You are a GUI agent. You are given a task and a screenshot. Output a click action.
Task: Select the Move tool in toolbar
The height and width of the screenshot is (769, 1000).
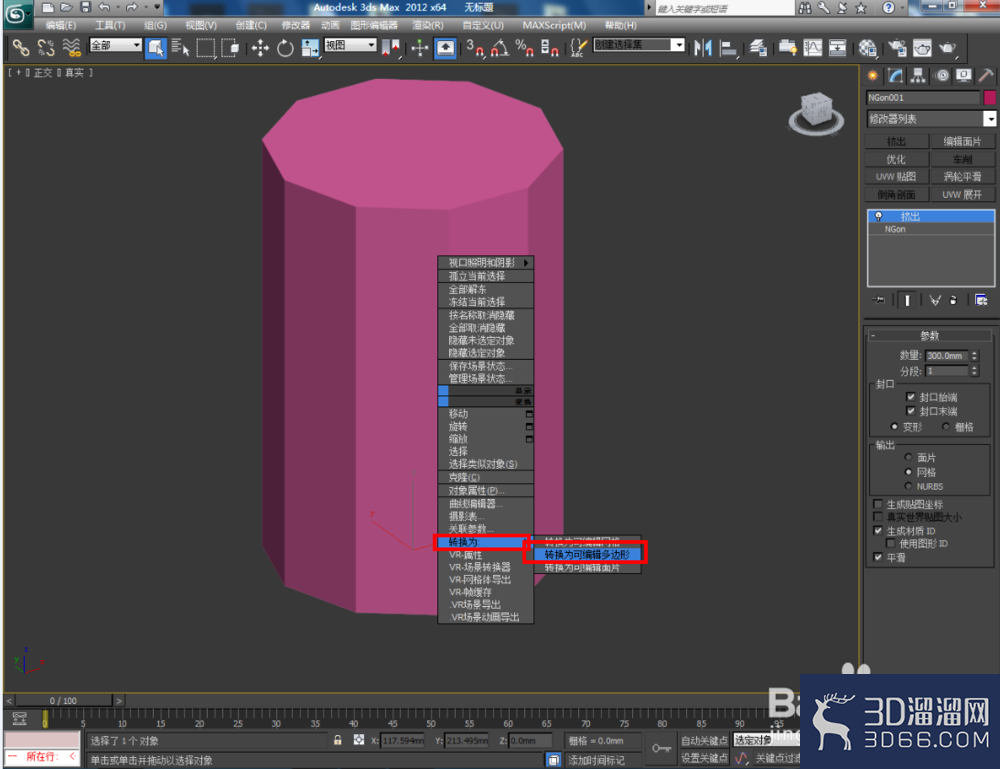click(260, 48)
